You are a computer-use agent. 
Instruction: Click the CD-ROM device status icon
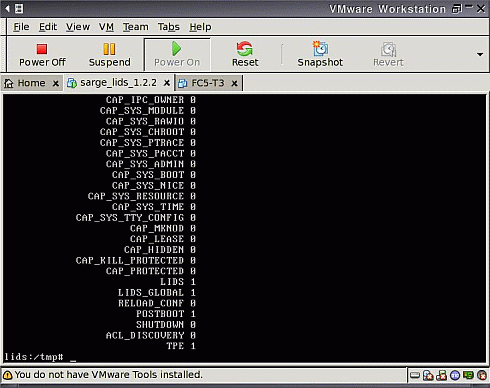pyautogui.click(x=428, y=376)
